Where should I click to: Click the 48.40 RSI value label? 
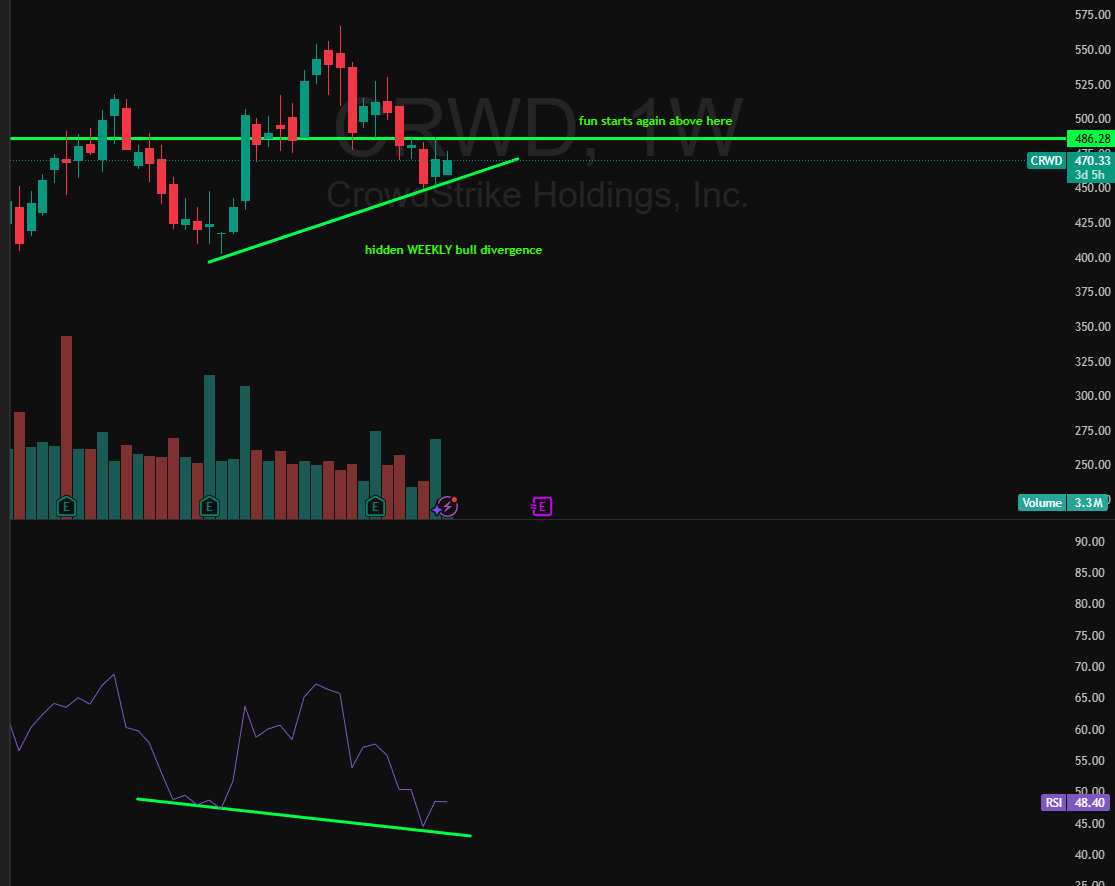[1089, 803]
